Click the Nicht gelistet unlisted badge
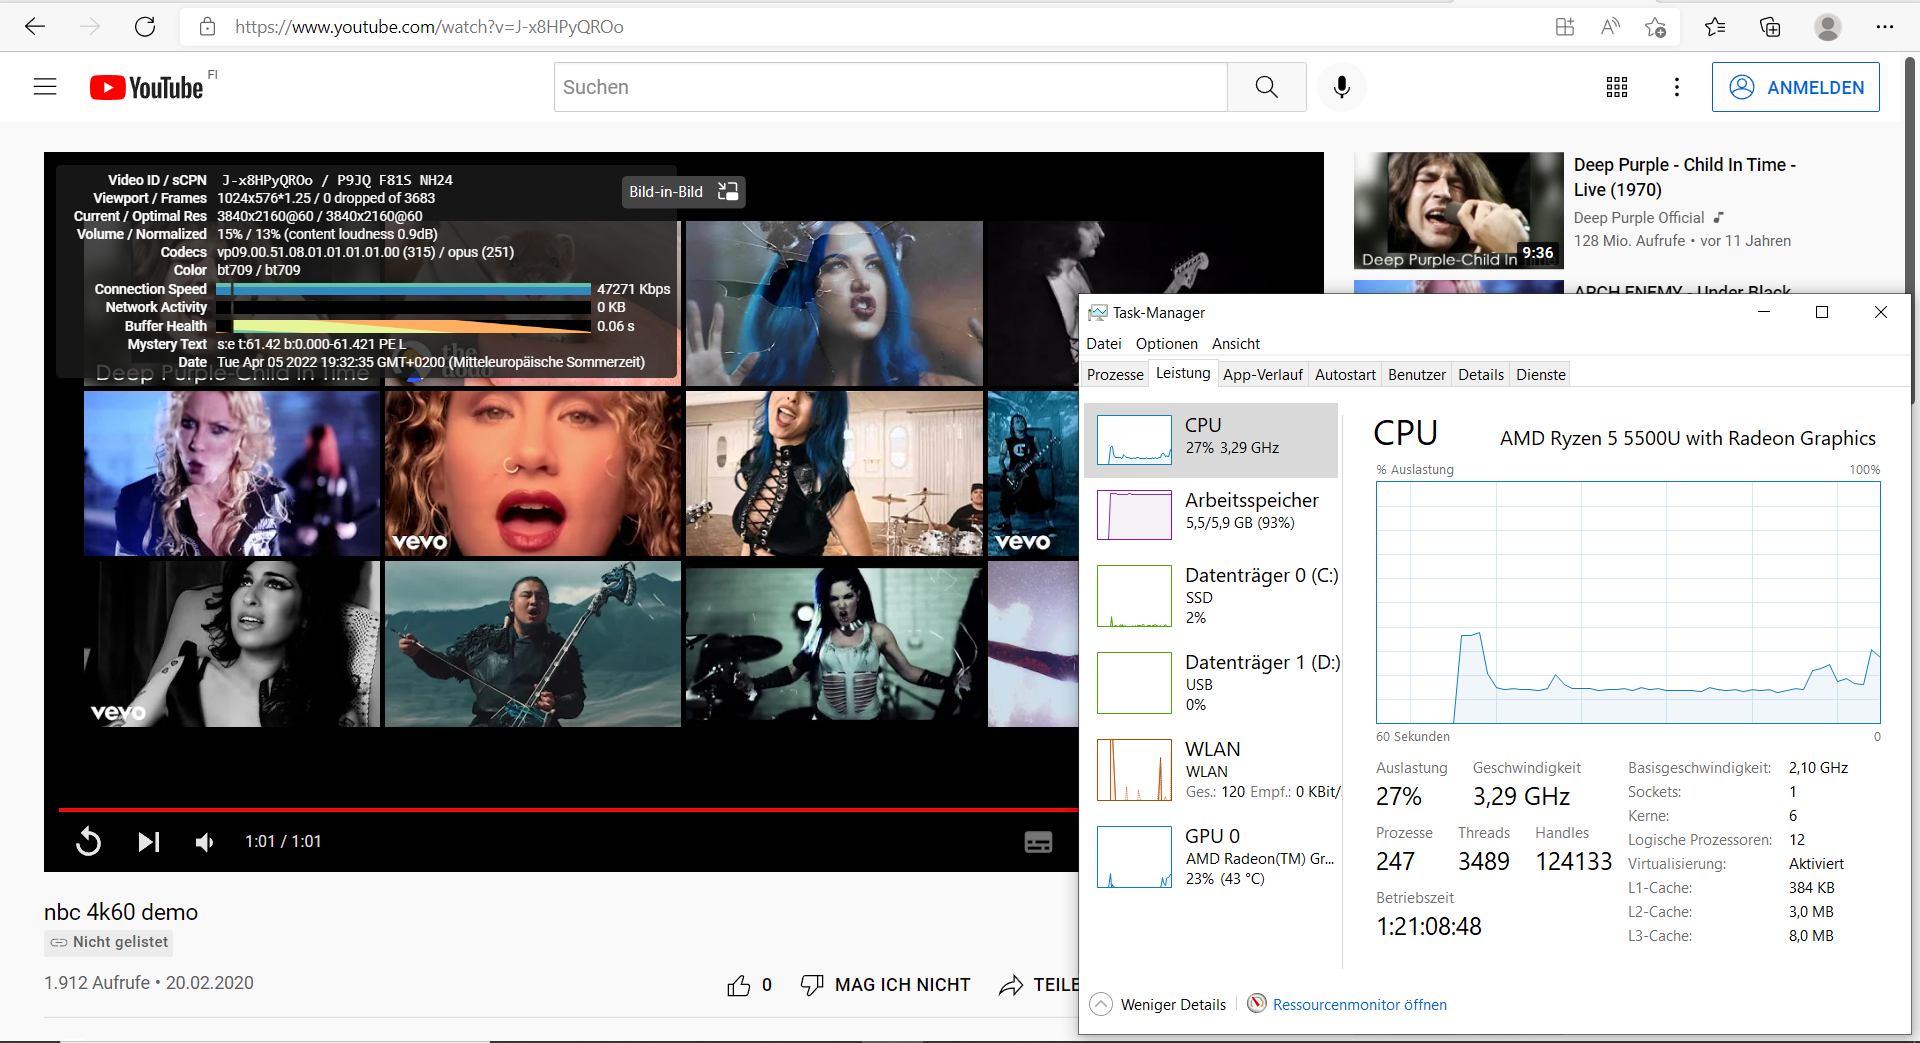 pyautogui.click(x=109, y=942)
